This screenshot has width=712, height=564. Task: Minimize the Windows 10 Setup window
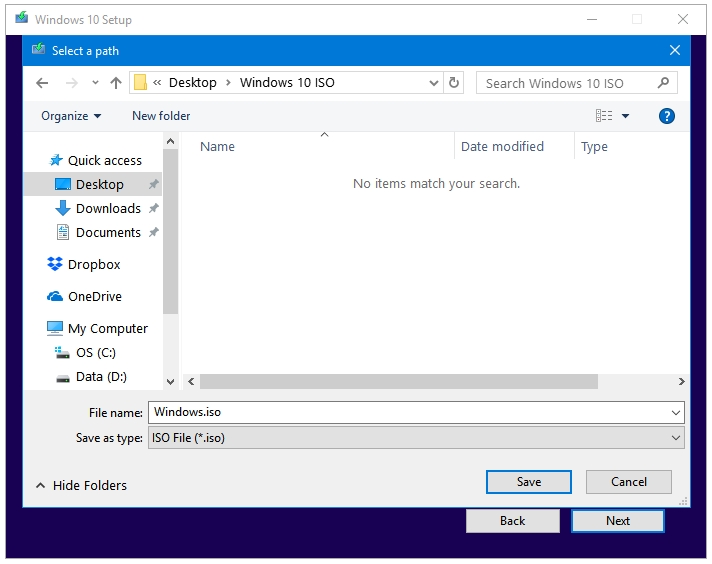[x=592, y=20]
